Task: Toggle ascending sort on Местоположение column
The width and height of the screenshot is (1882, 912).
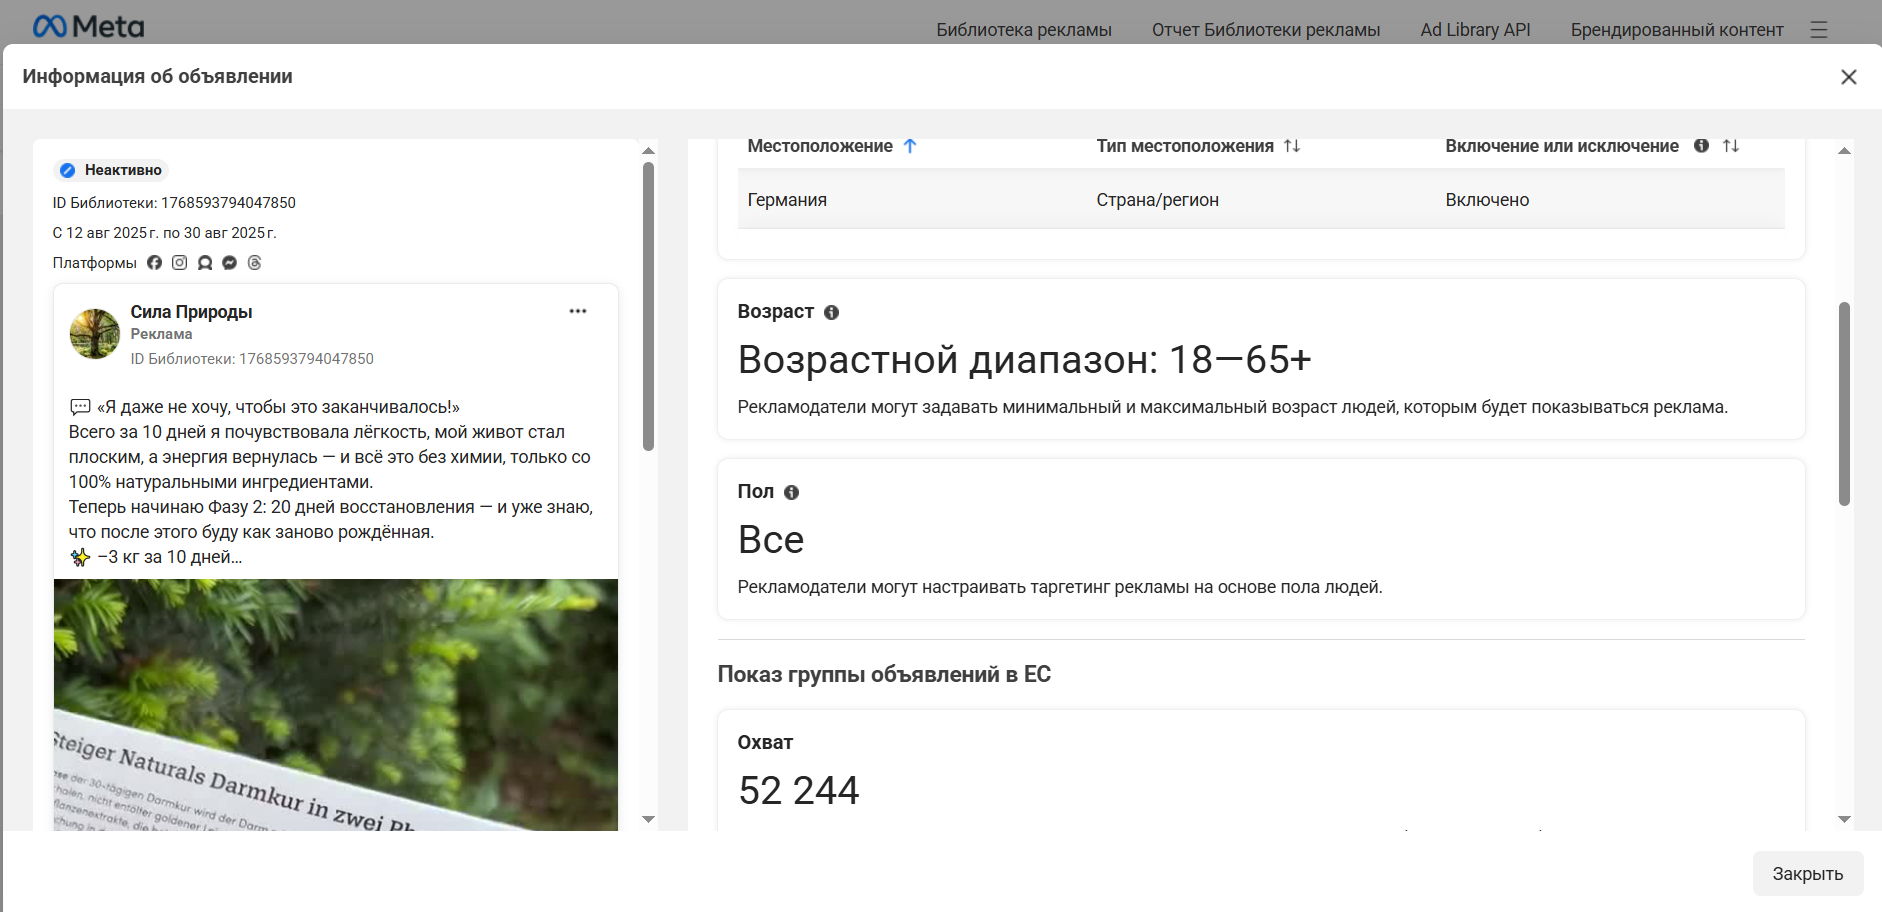Action: [x=910, y=146]
